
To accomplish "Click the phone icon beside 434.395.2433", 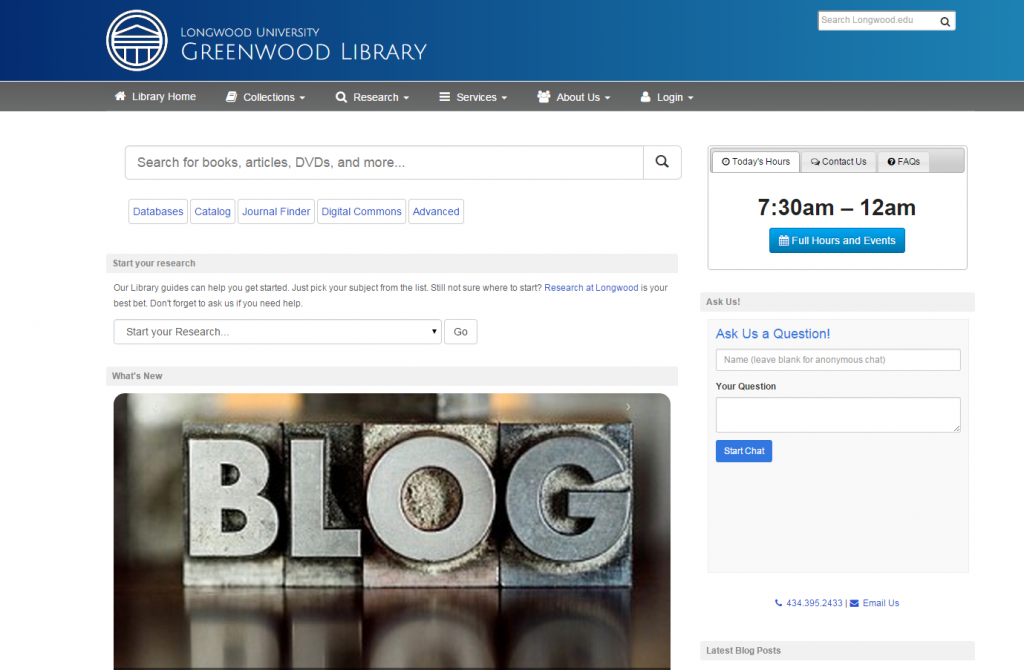I will 778,603.
